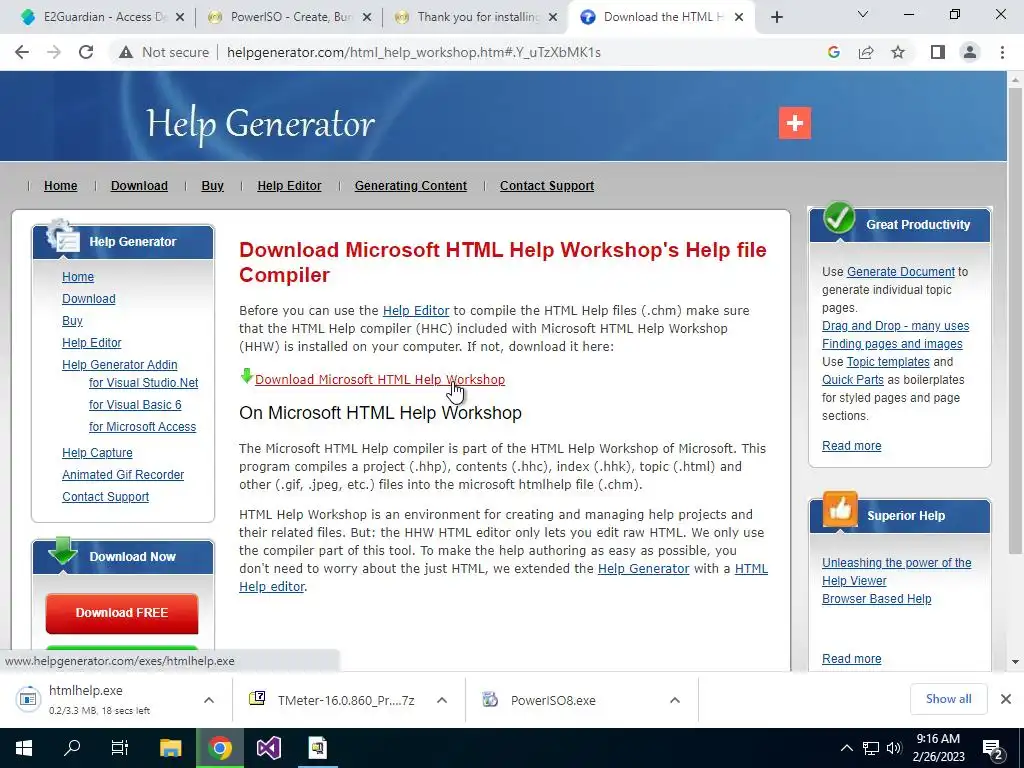Share this page via share icon

click(x=866, y=52)
